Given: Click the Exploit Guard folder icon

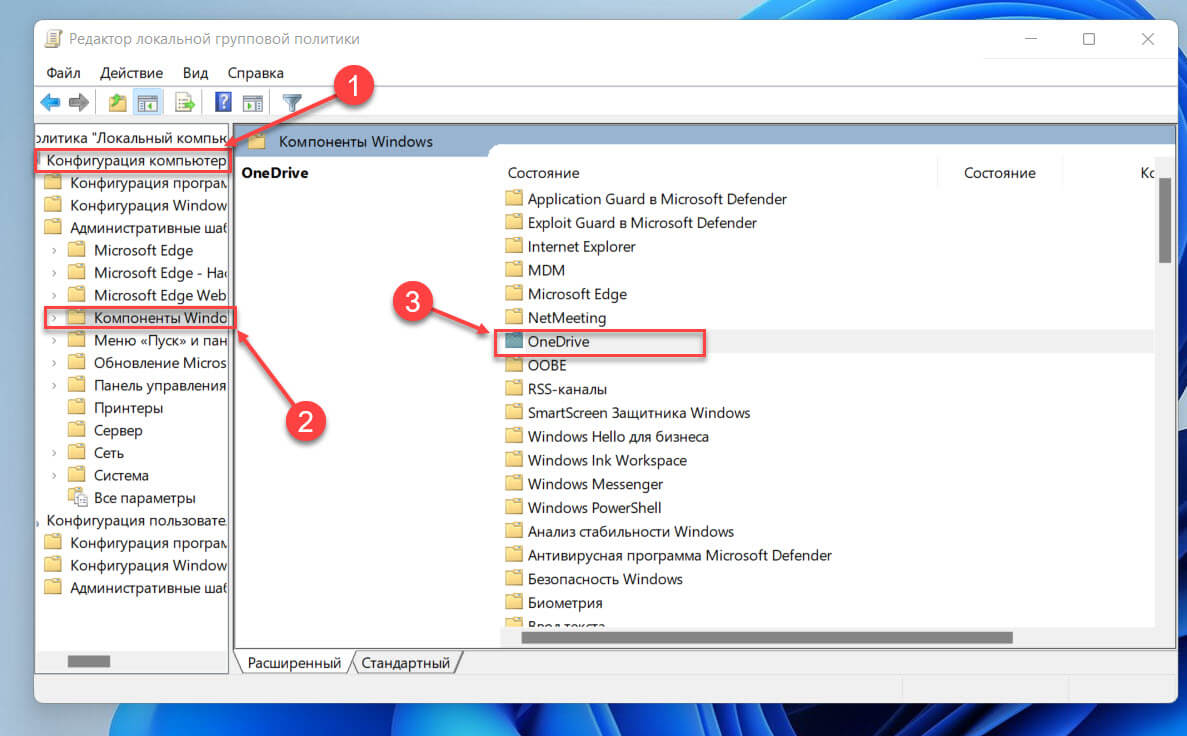Looking at the screenshot, I should 514,222.
